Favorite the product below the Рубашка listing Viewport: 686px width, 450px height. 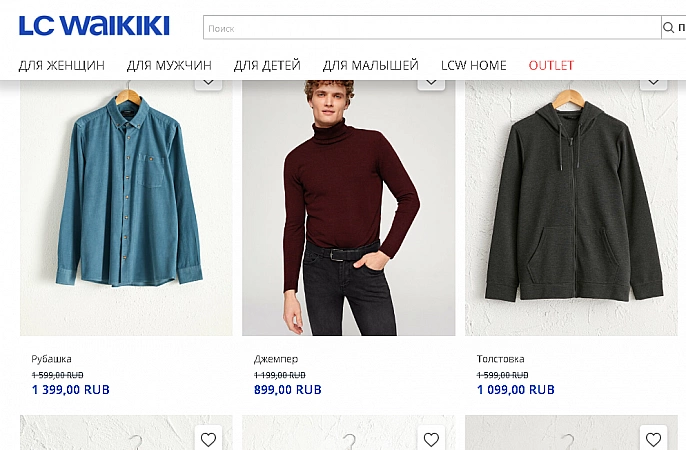tap(208, 439)
